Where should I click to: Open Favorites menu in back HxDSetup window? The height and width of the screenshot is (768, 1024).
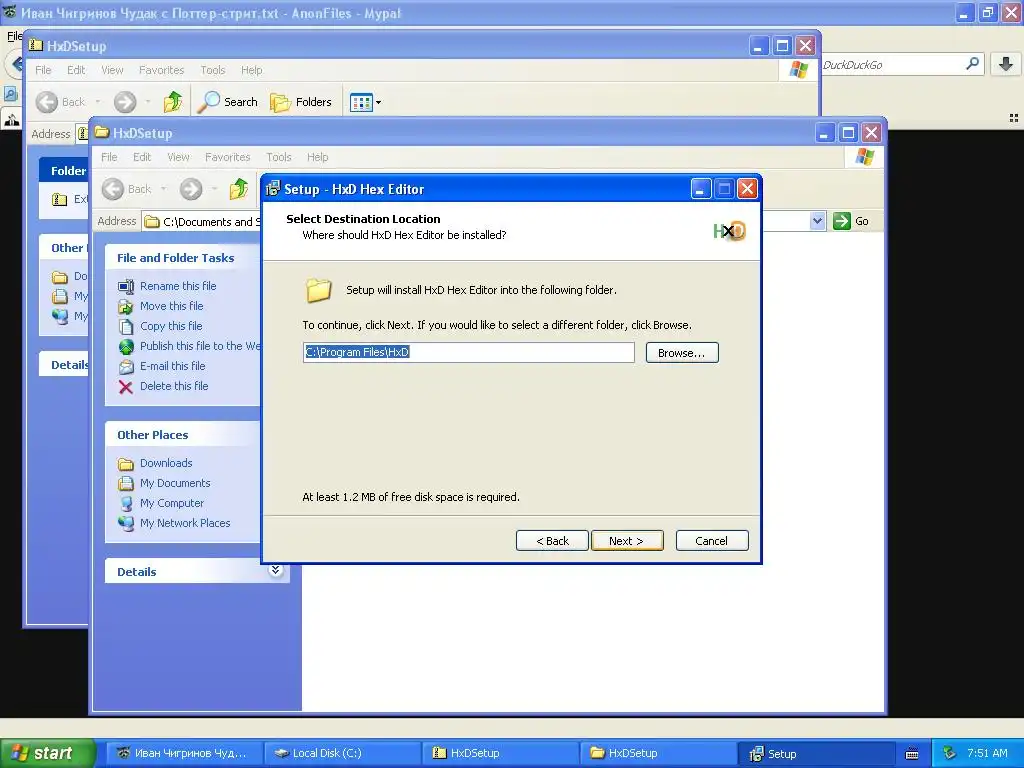161,70
